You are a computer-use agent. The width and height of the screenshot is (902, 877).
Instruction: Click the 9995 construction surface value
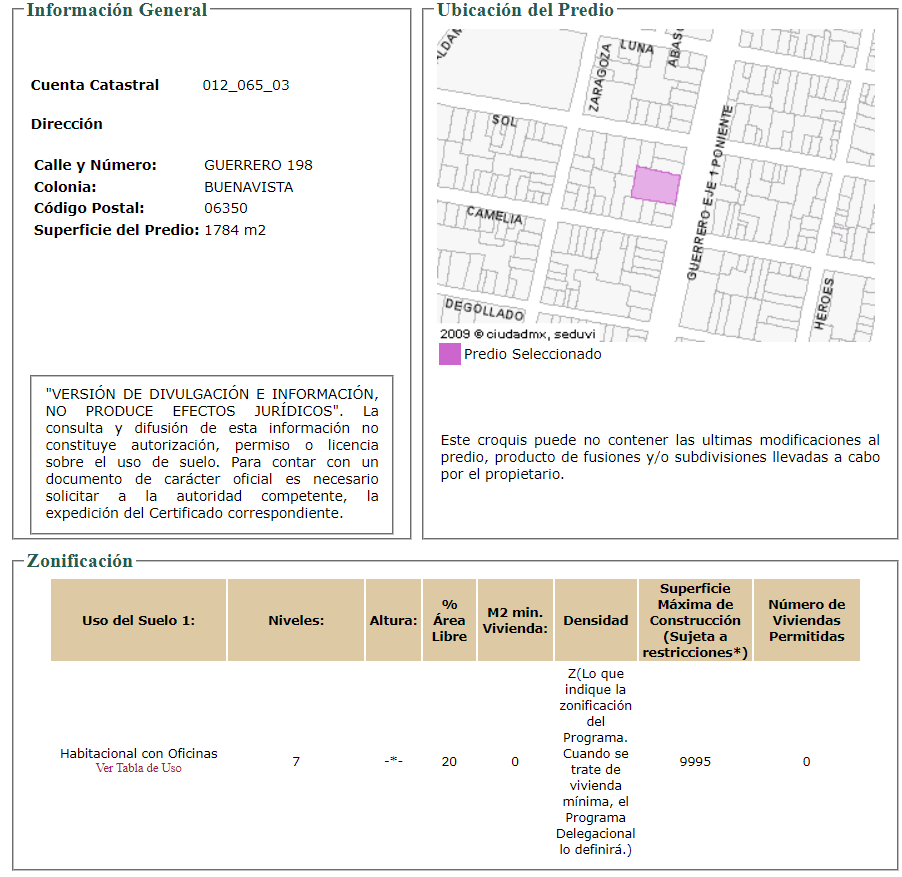(695, 761)
